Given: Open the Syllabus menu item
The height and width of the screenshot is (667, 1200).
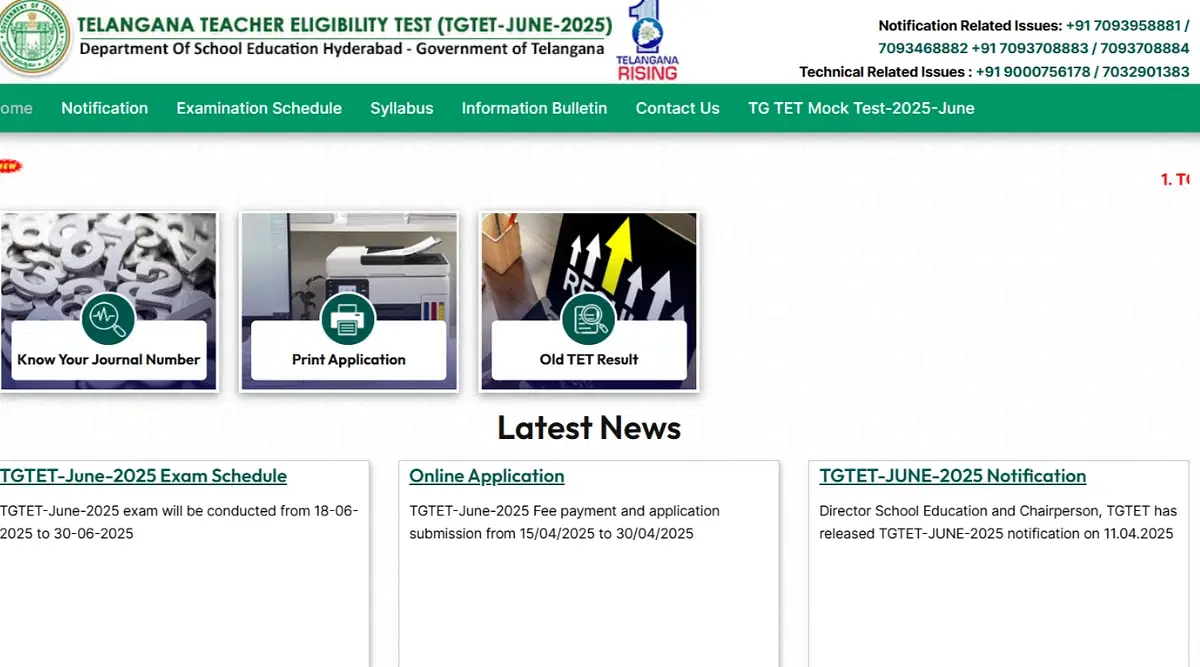Looking at the screenshot, I should click(x=402, y=108).
